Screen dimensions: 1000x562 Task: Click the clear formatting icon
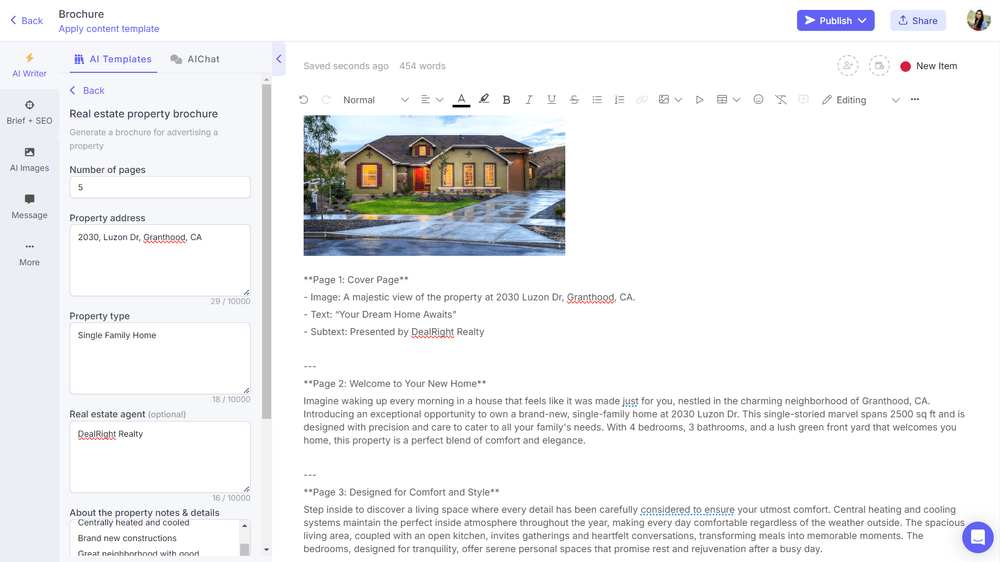point(781,100)
